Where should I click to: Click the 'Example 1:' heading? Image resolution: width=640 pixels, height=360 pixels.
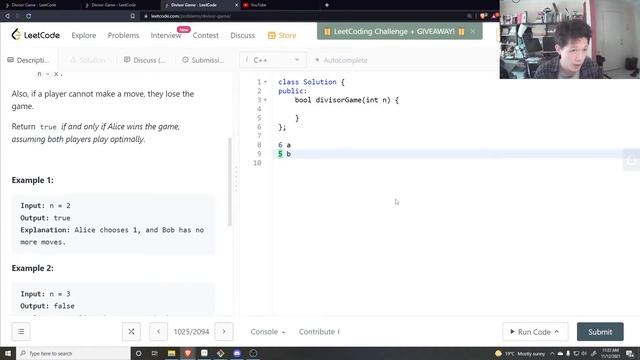click(32, 180)
